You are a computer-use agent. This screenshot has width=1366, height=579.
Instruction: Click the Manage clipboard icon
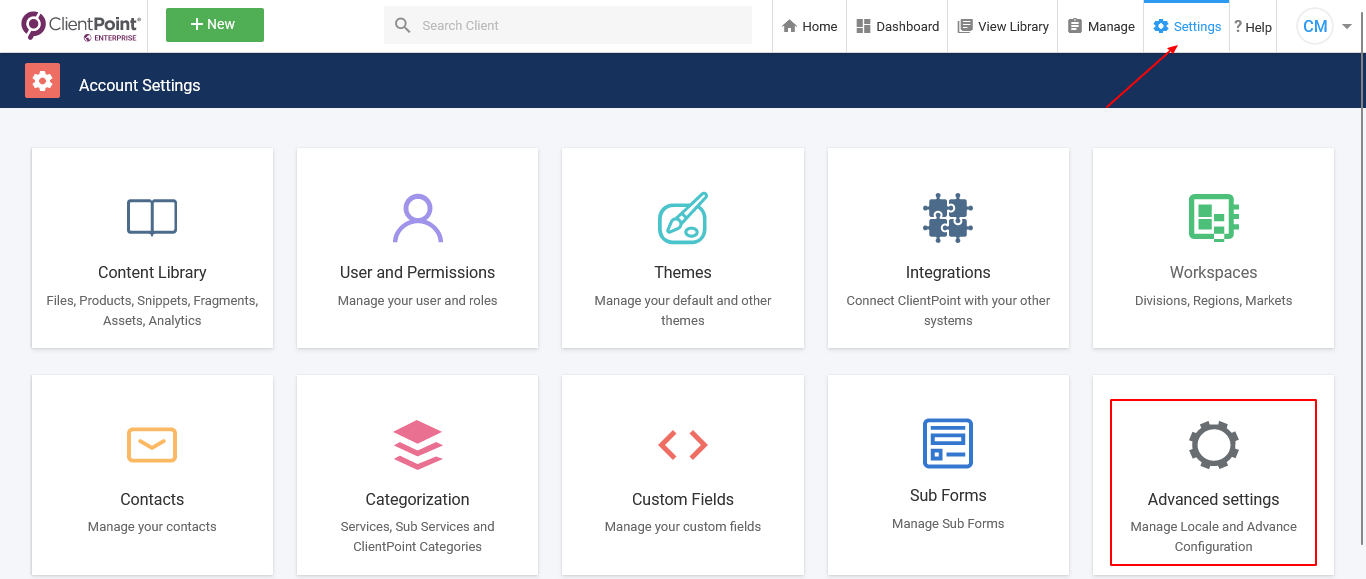pos(1075,26)
